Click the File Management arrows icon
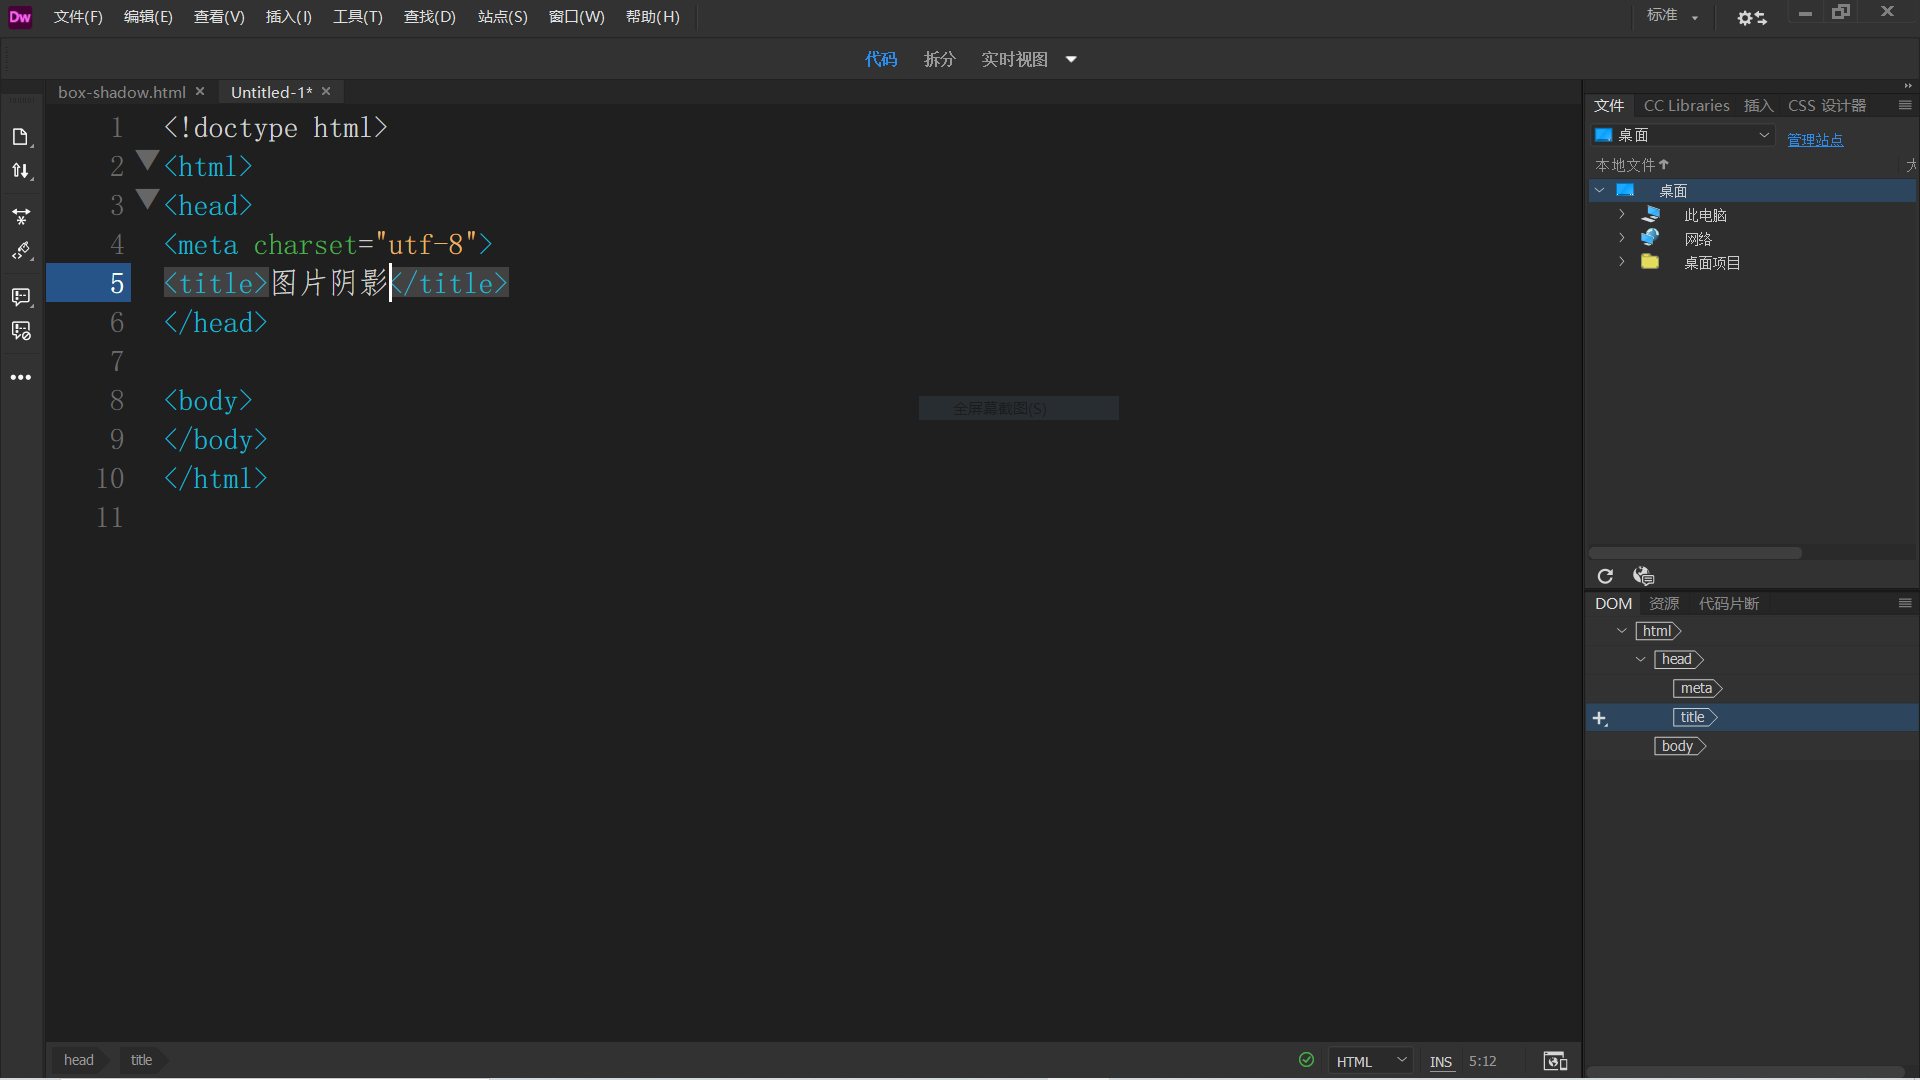 [20, 171]
